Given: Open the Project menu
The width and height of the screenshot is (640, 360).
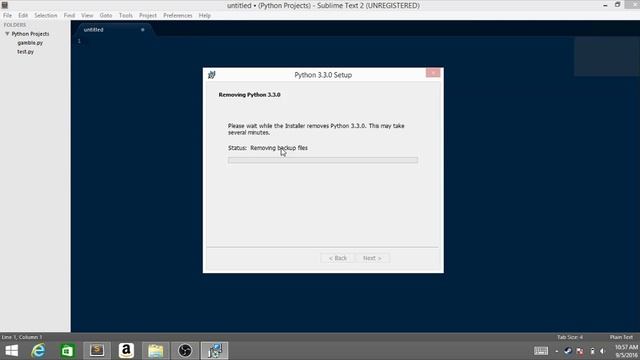Looking at the screenshot, I should [148, 16].
